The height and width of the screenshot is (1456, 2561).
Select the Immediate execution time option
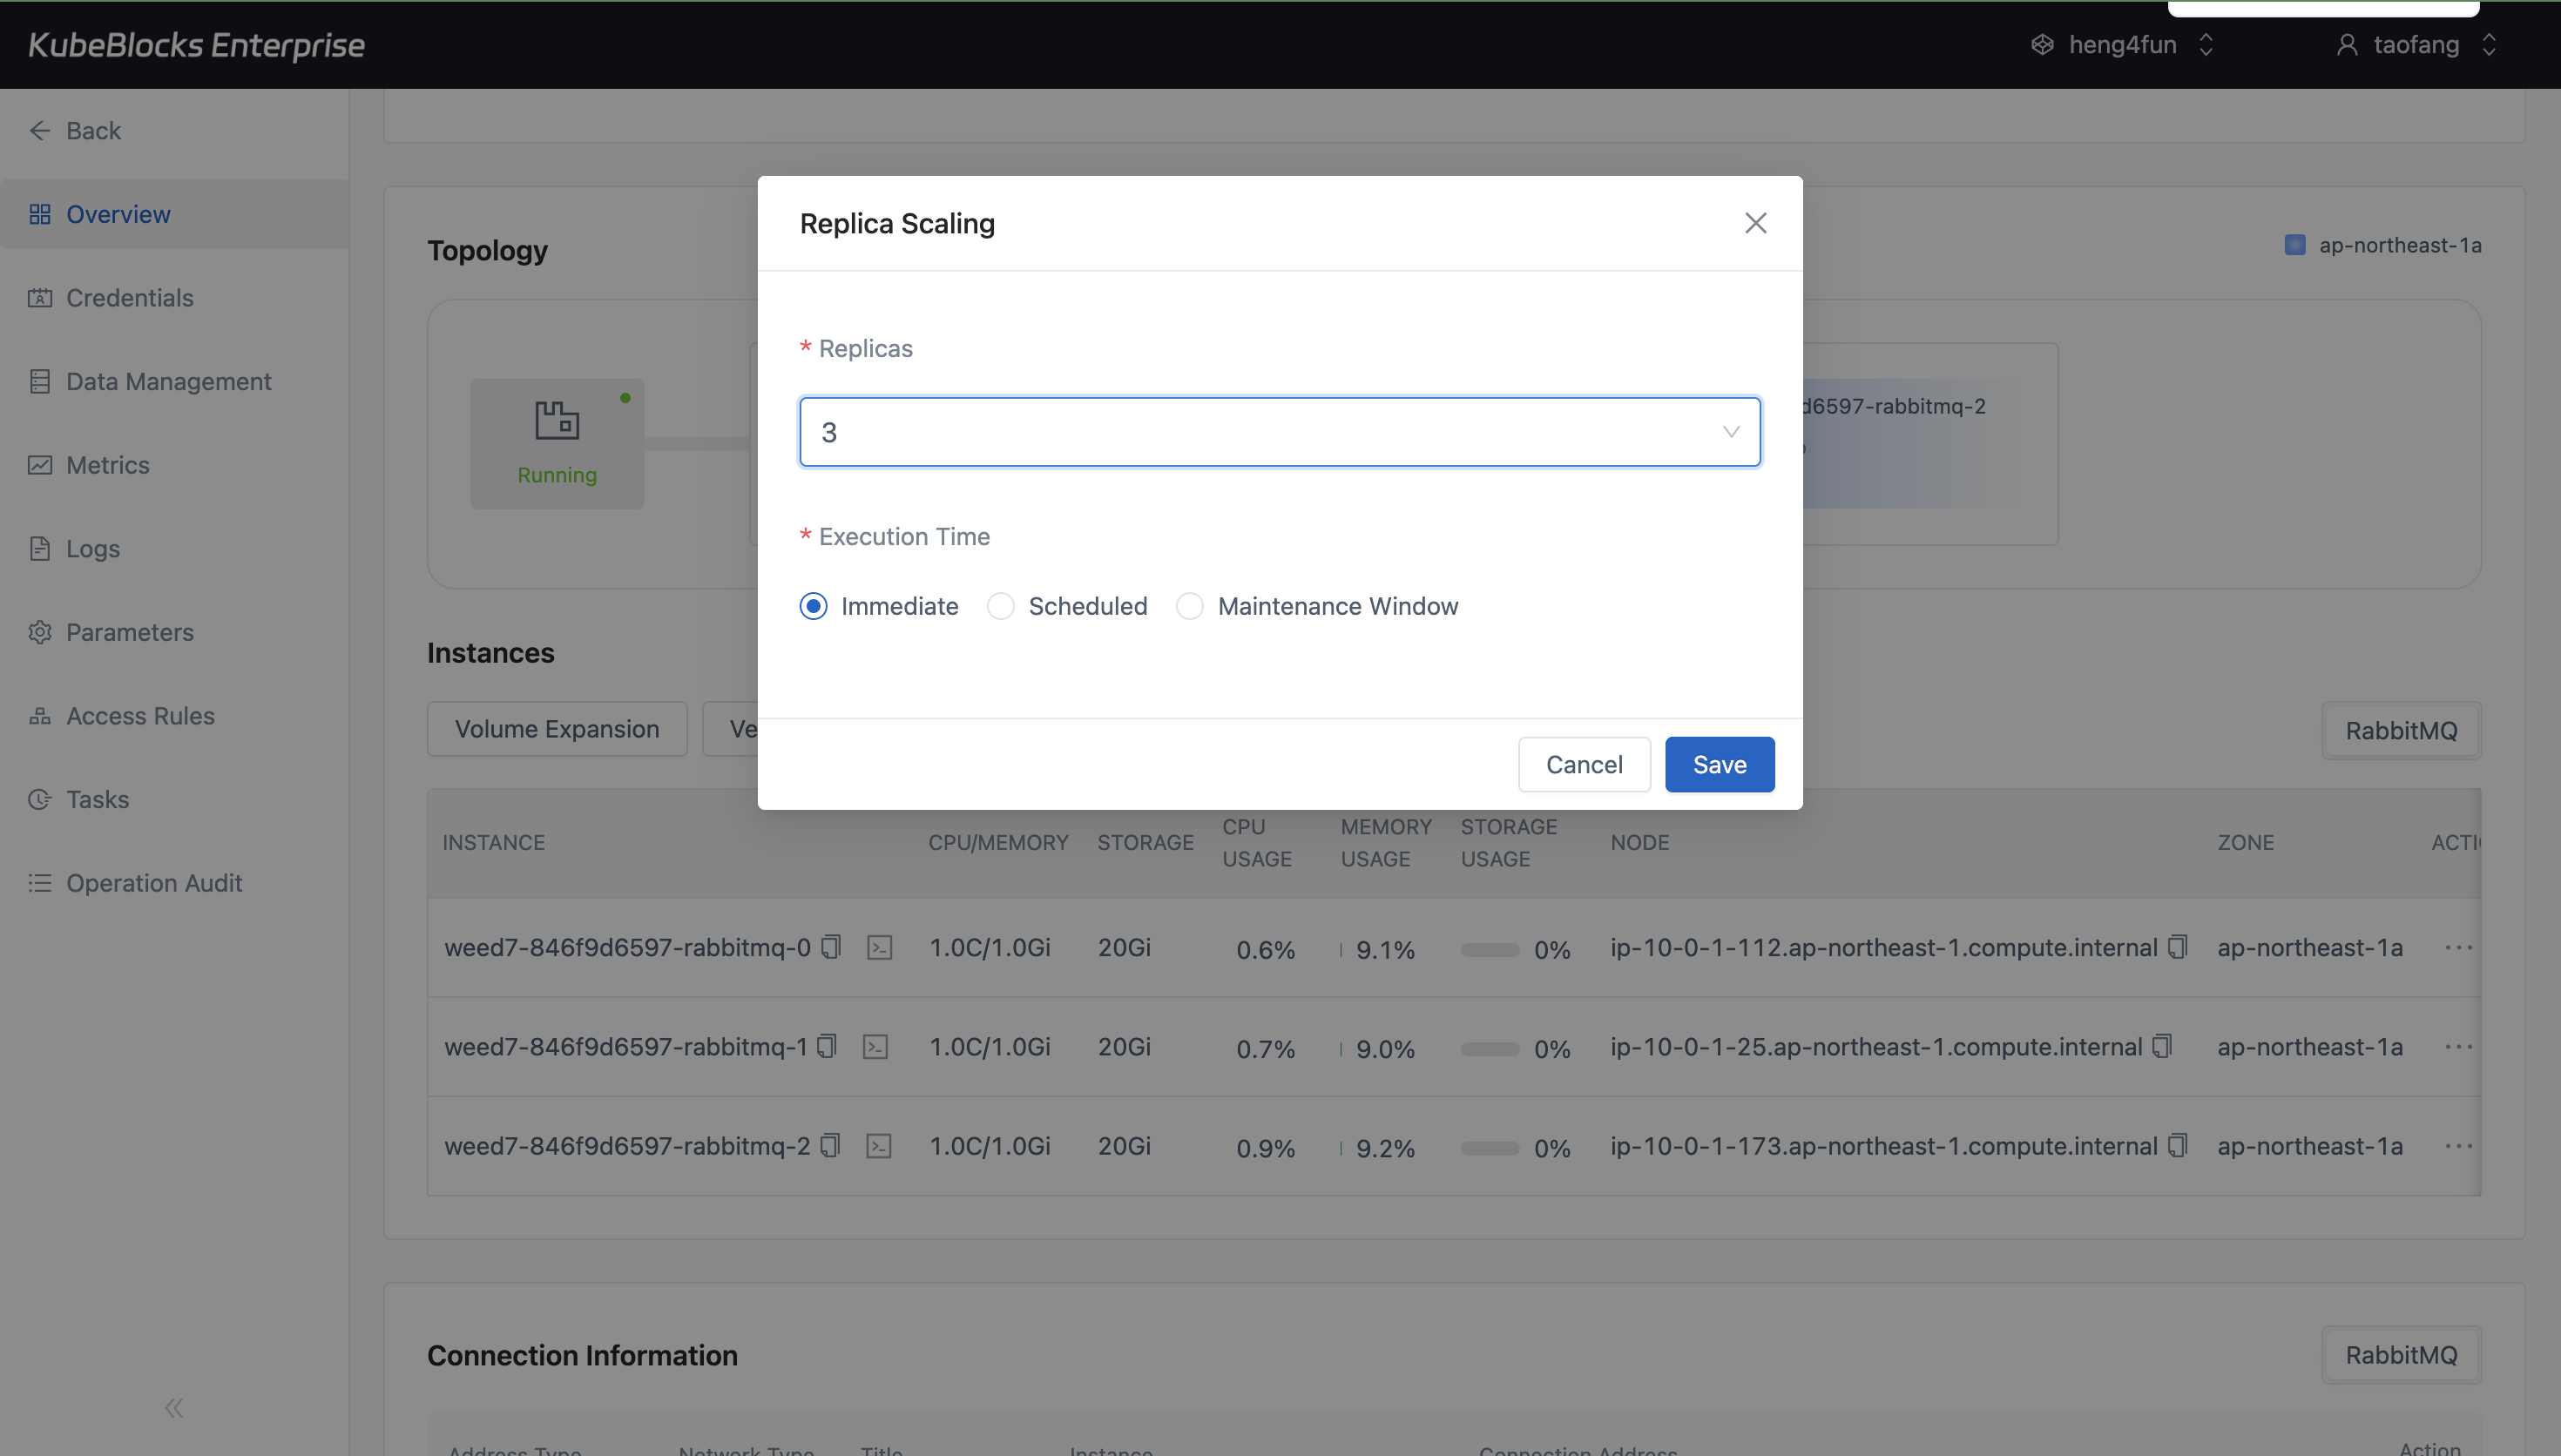pos(813,605)
